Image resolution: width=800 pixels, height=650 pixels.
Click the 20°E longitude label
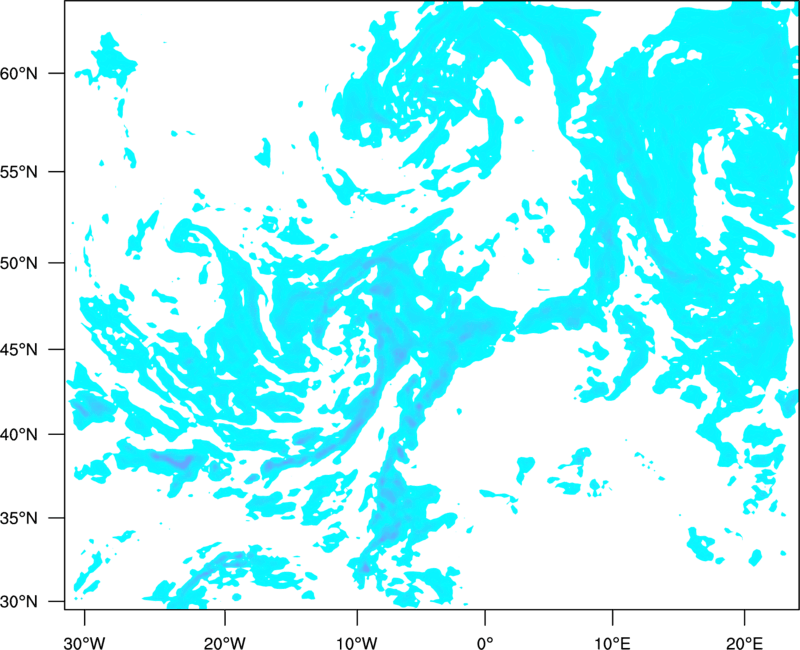click(744, 643)
